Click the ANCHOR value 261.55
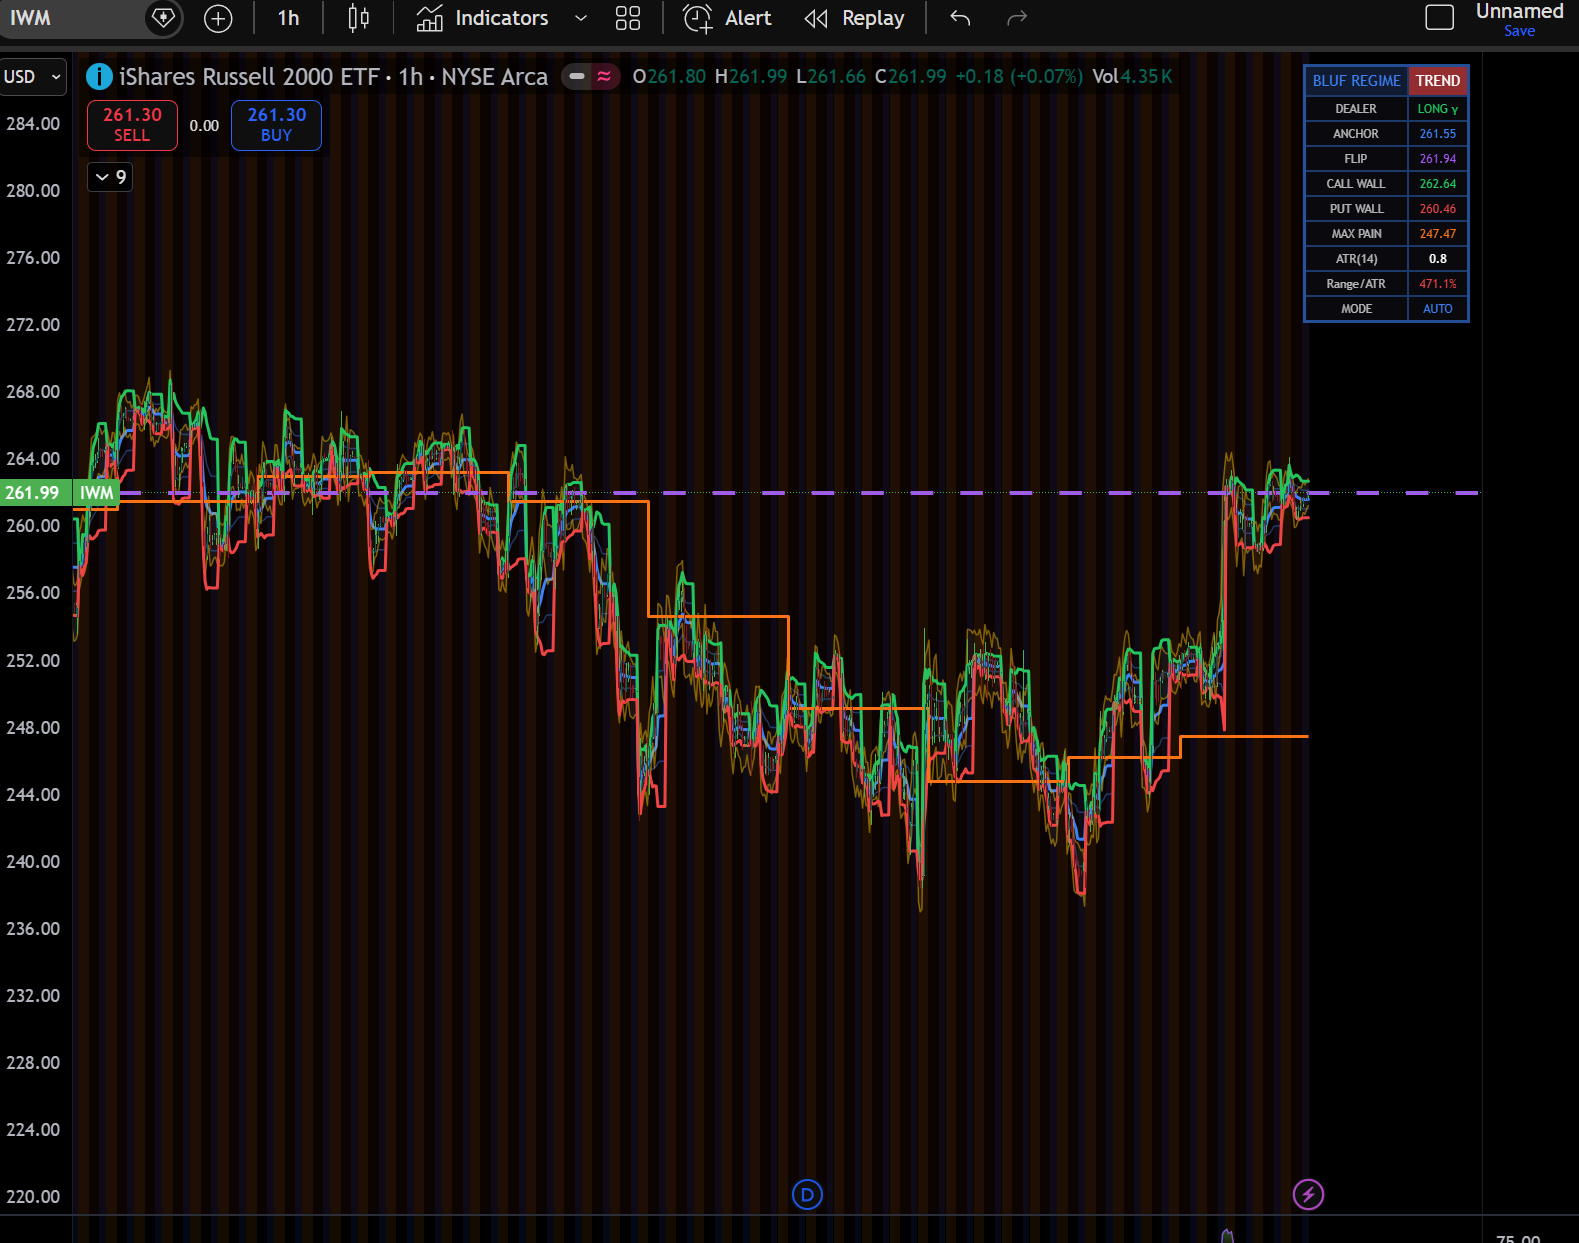The image size is (1579, 1243). click(1437, 134)
